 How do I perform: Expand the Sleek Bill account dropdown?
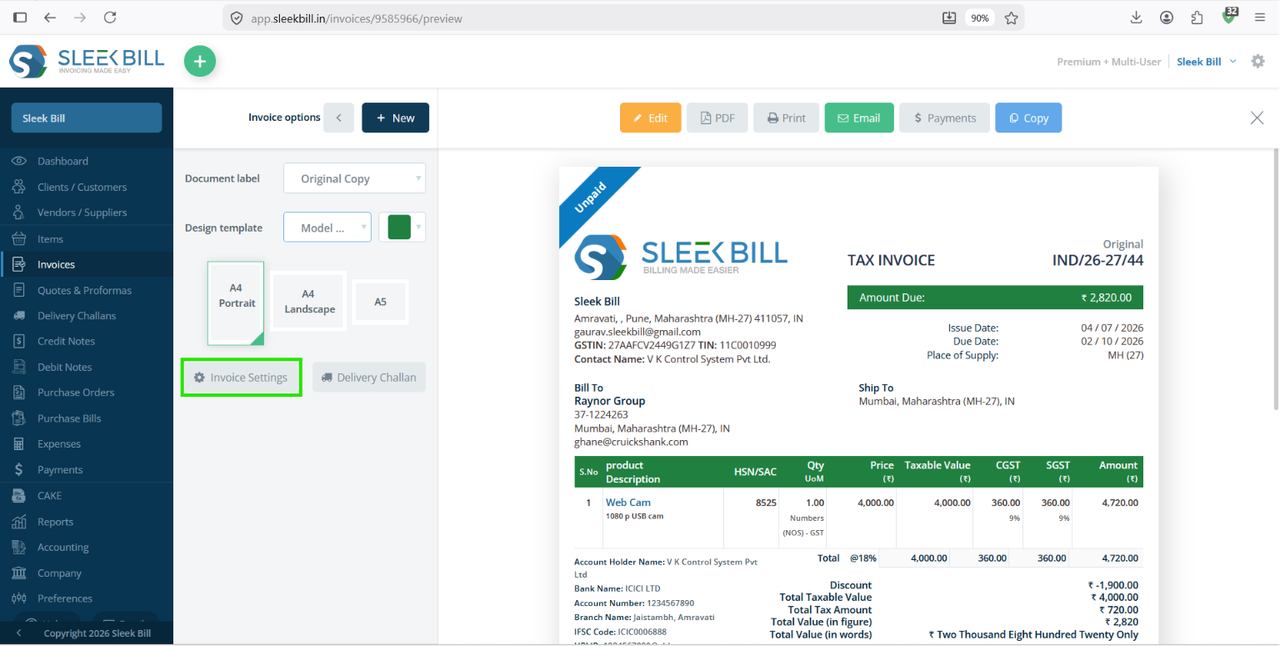(x=1206, y=61)
